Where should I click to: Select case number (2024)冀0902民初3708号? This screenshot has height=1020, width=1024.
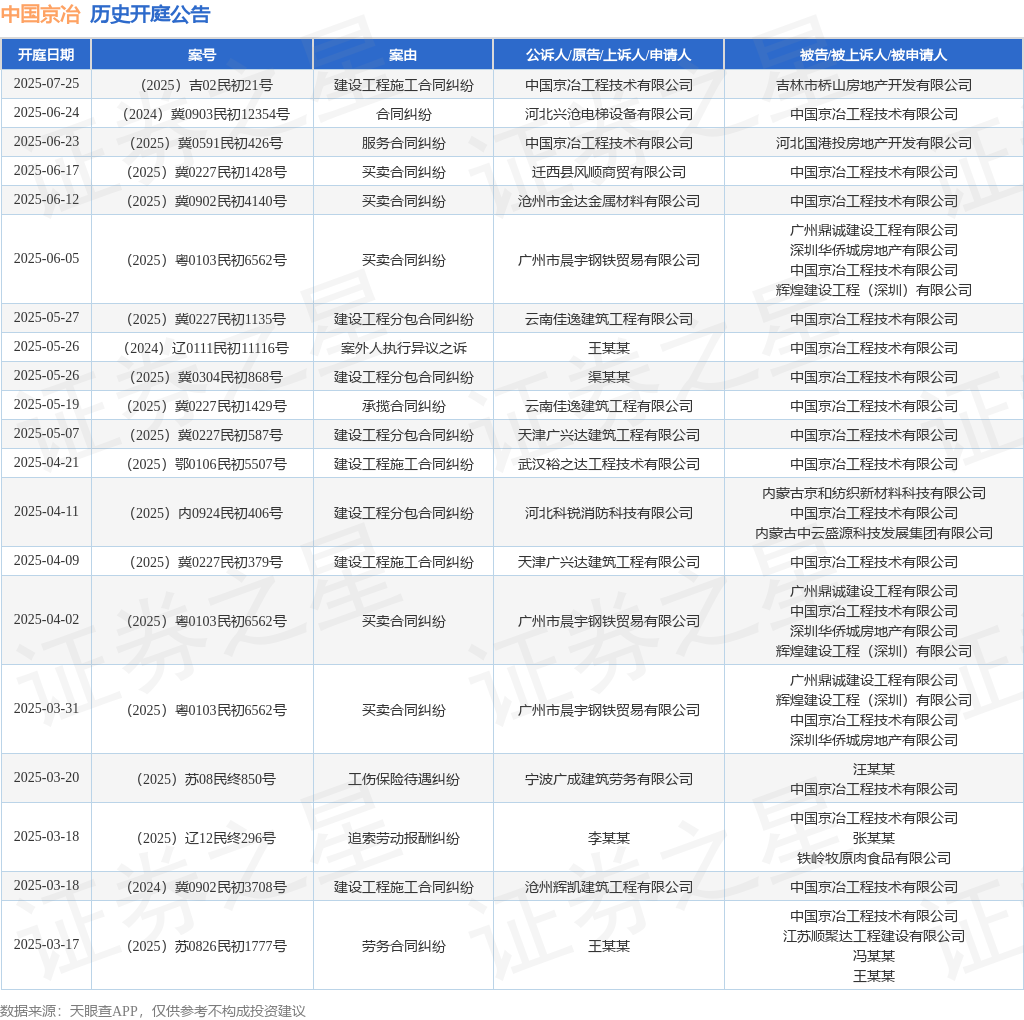click(206, 887)
